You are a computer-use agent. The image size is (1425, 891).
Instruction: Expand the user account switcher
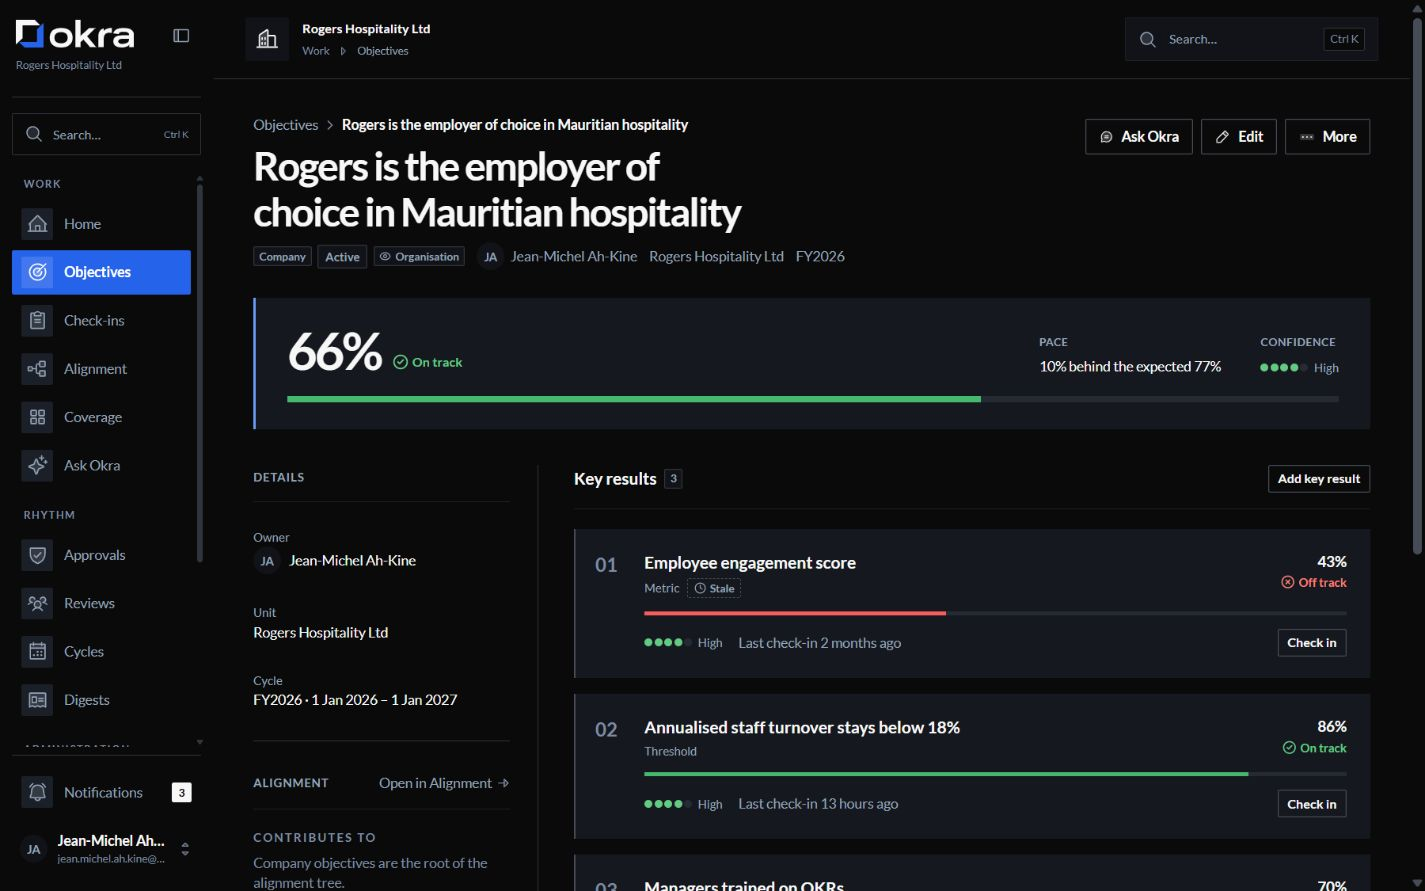[185, 849]
